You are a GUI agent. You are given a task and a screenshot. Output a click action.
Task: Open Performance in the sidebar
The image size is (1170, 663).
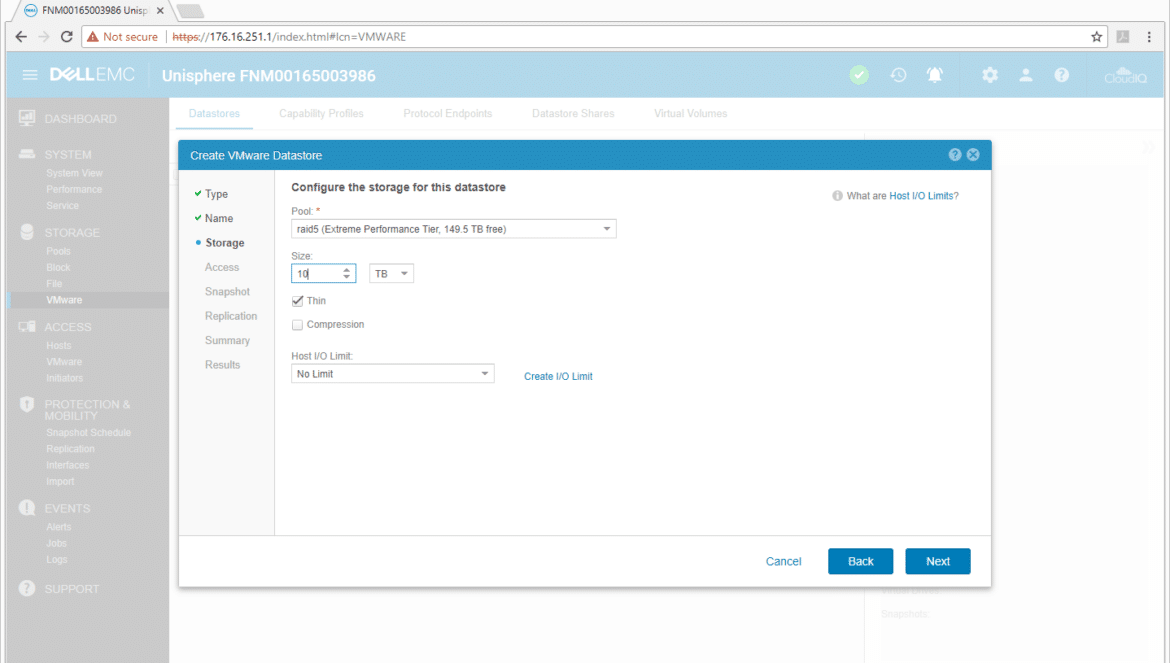pyautogui.click(x=74, y=189)
